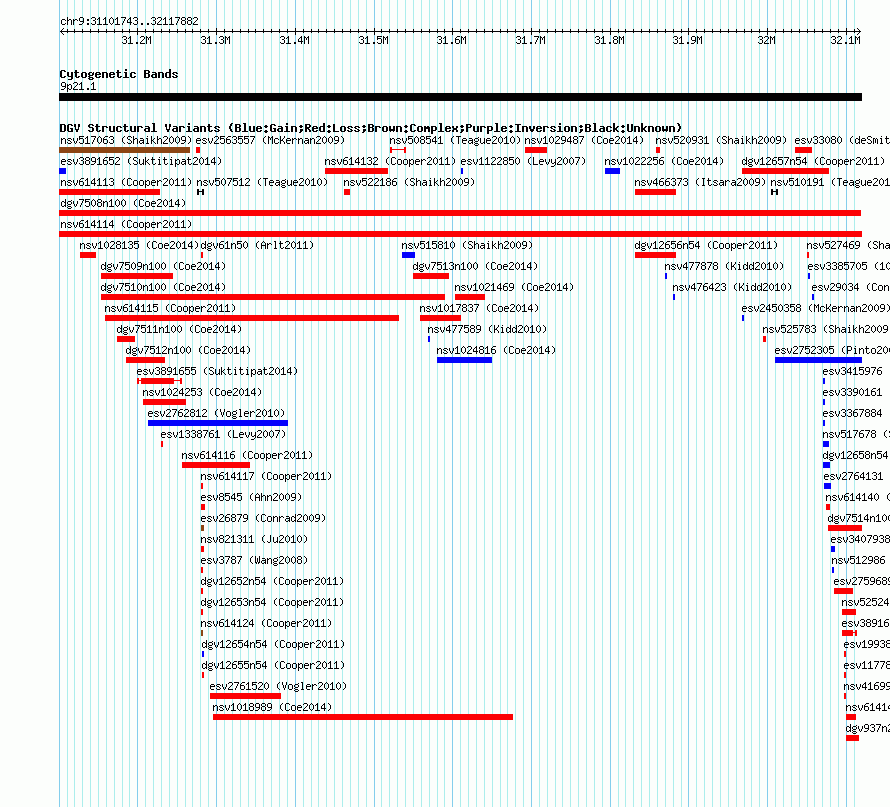
Task: Open the nsv476423 (Kidd2010) label
Action: point(732,287)
